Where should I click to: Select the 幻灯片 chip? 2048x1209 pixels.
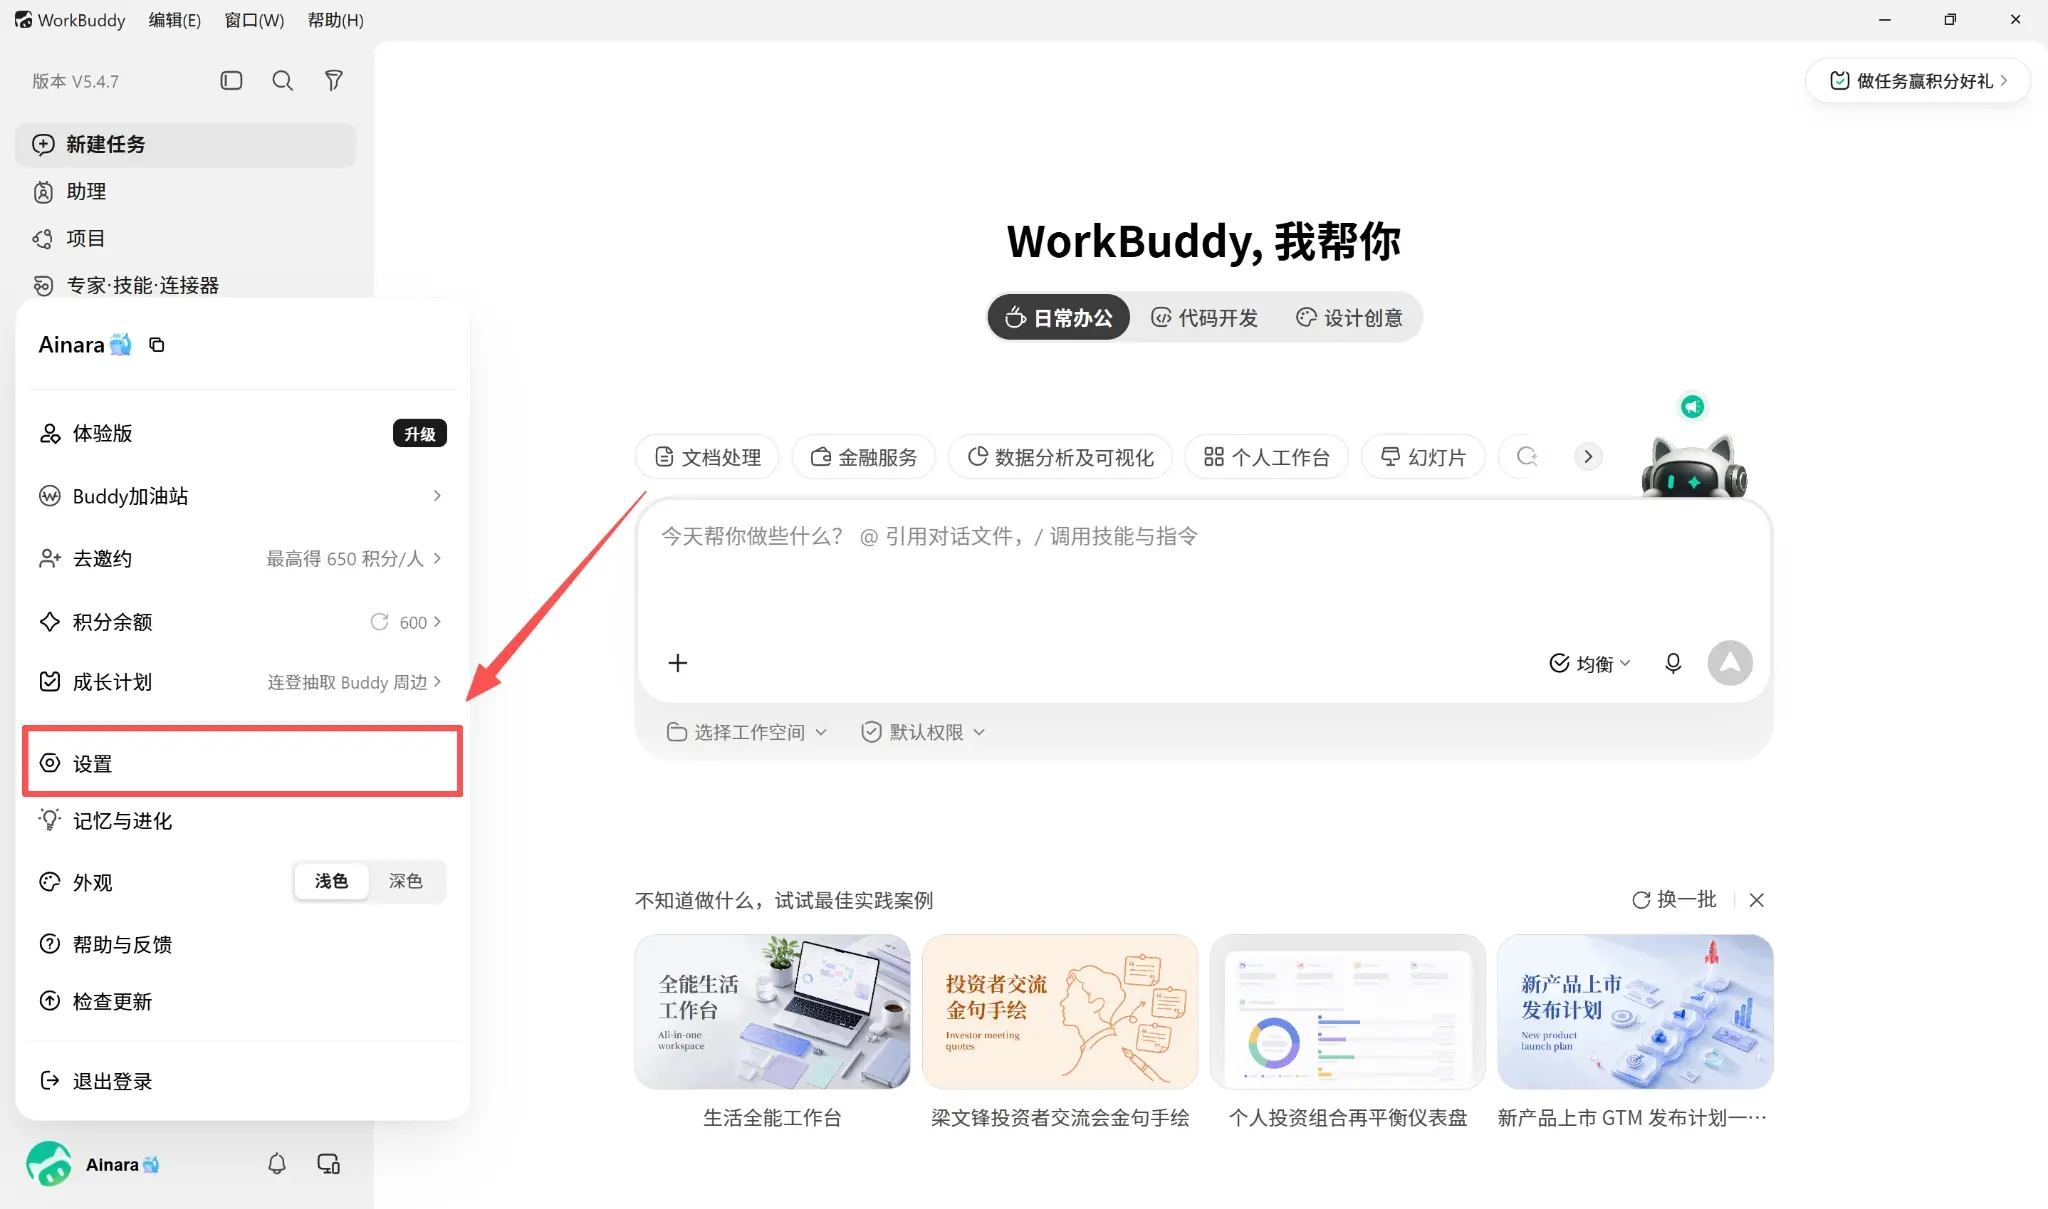pos(1423,457)
